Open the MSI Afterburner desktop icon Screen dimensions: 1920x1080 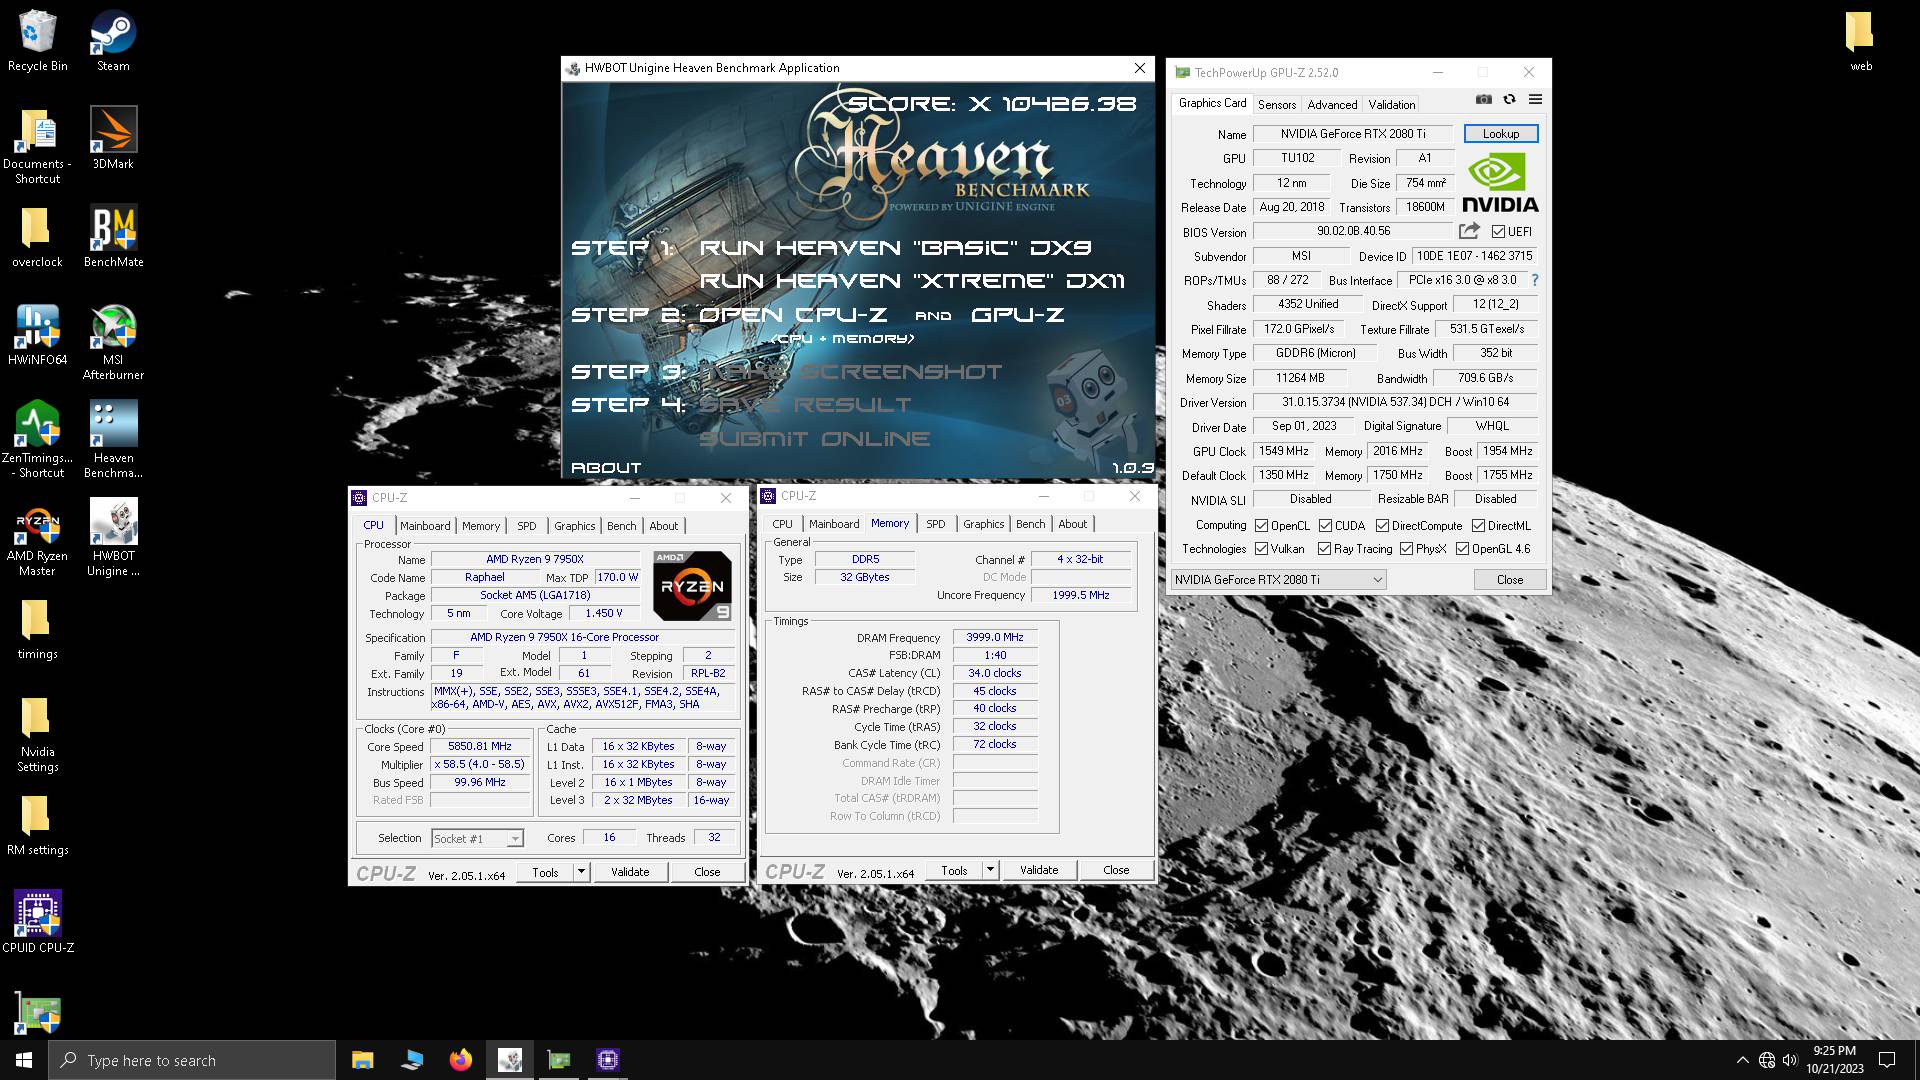113,341
